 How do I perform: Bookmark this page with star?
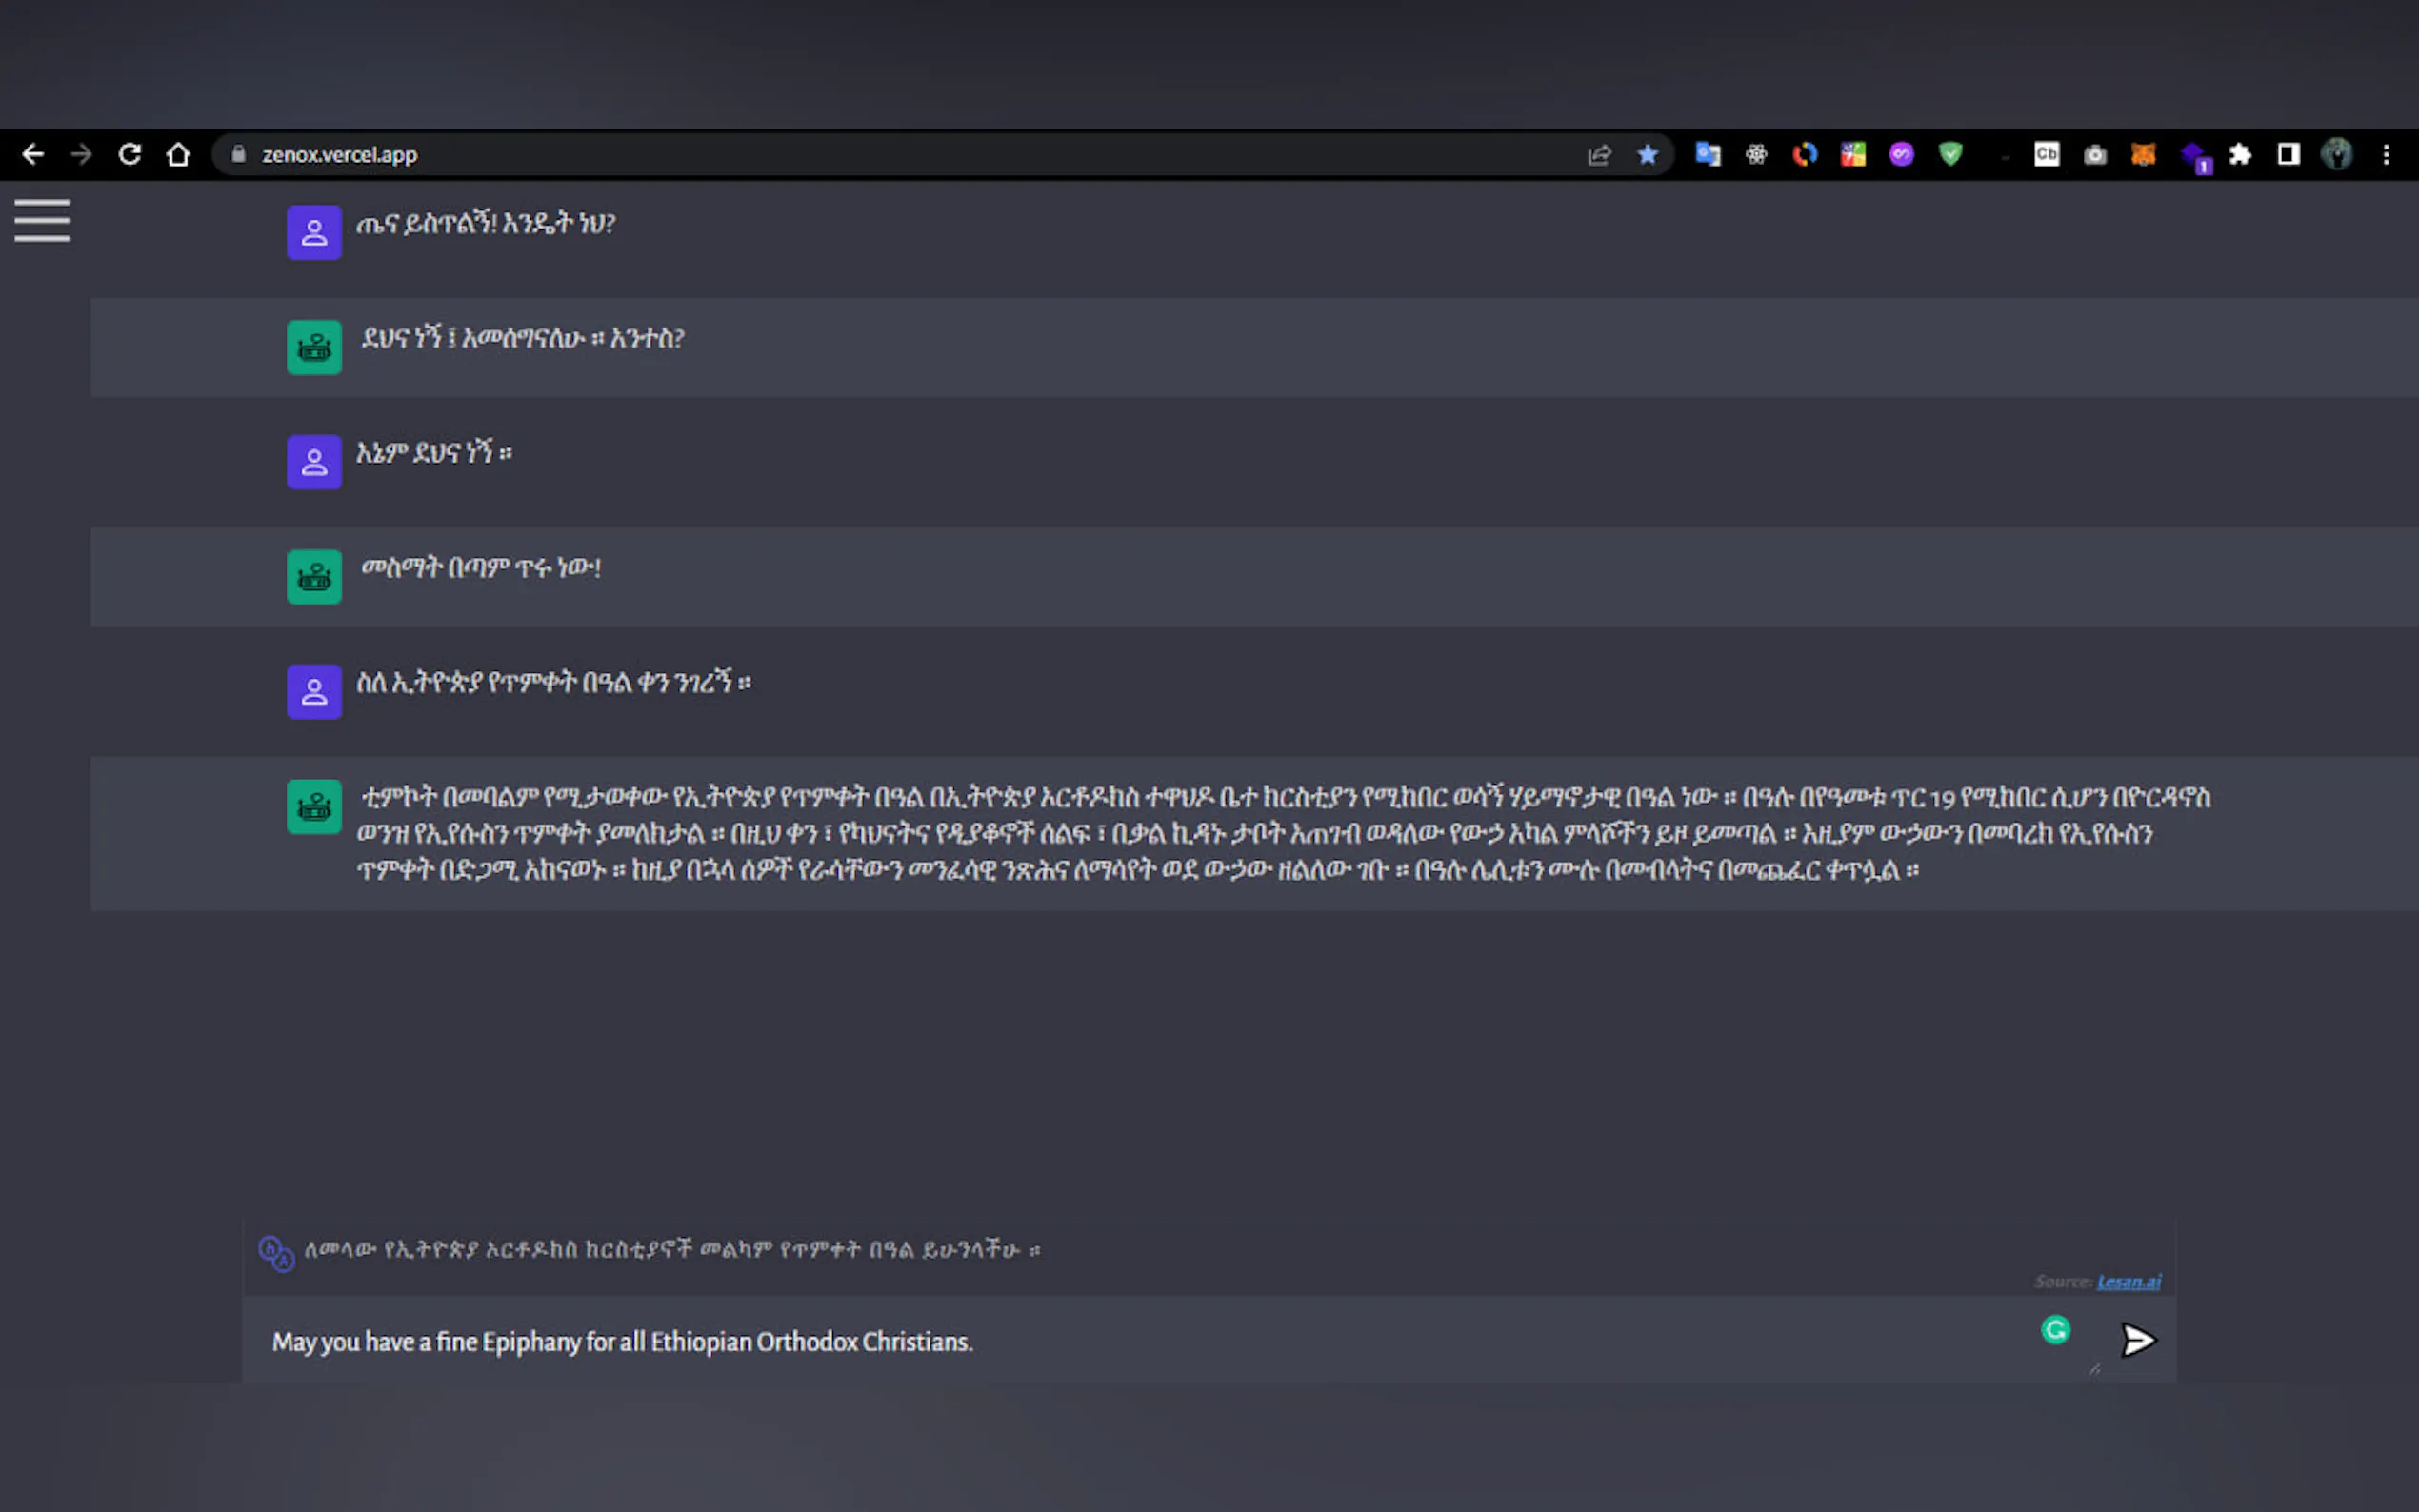(1647, 154)
